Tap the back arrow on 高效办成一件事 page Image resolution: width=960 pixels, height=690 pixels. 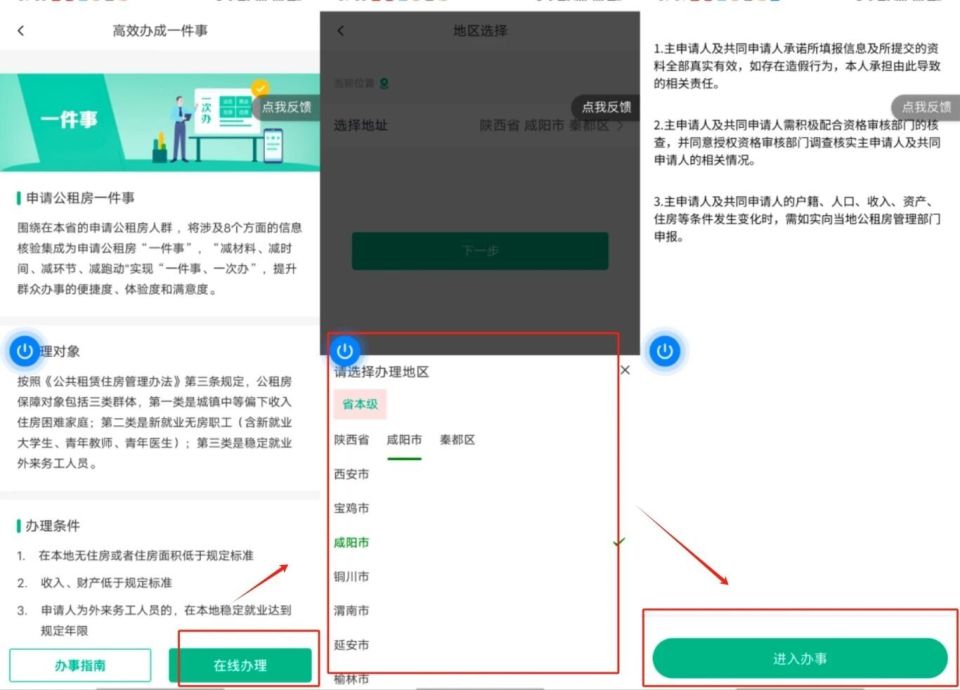(22, 31)
